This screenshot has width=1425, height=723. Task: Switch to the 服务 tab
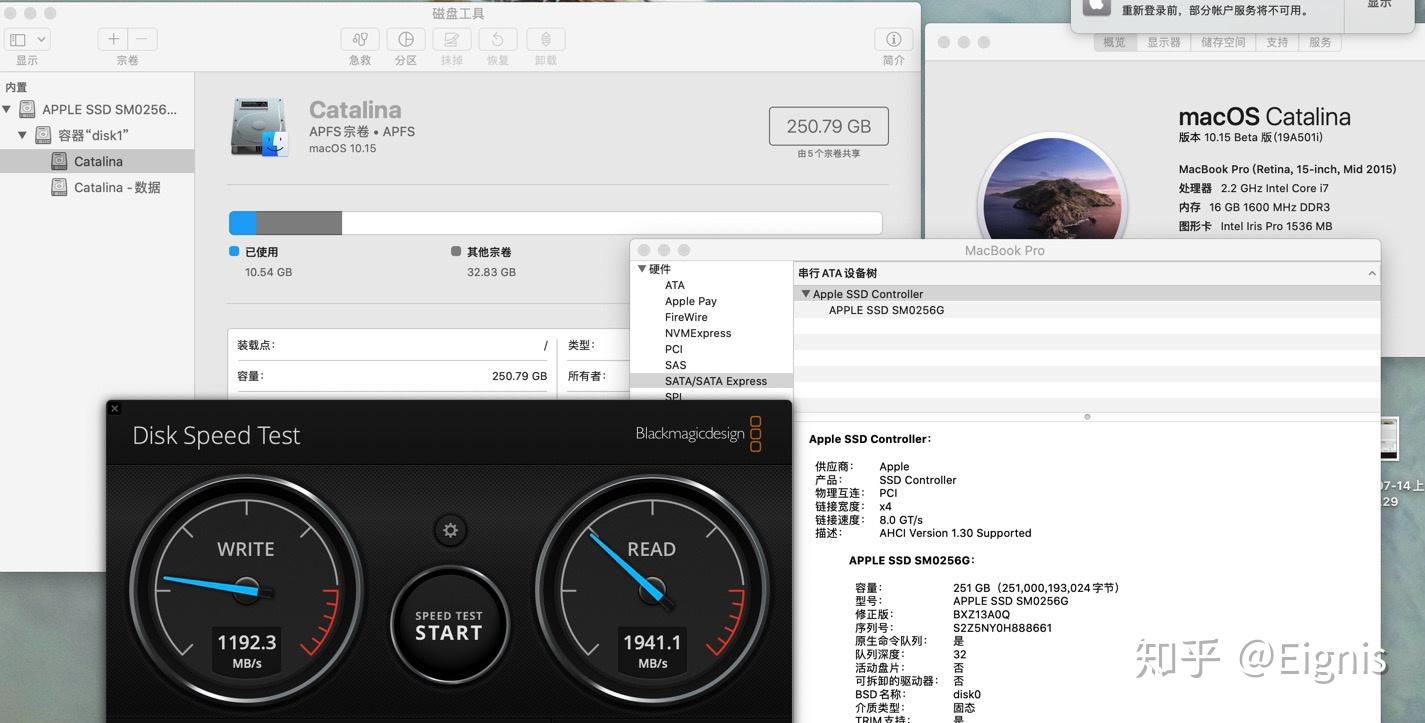(x=1320, y=42)
